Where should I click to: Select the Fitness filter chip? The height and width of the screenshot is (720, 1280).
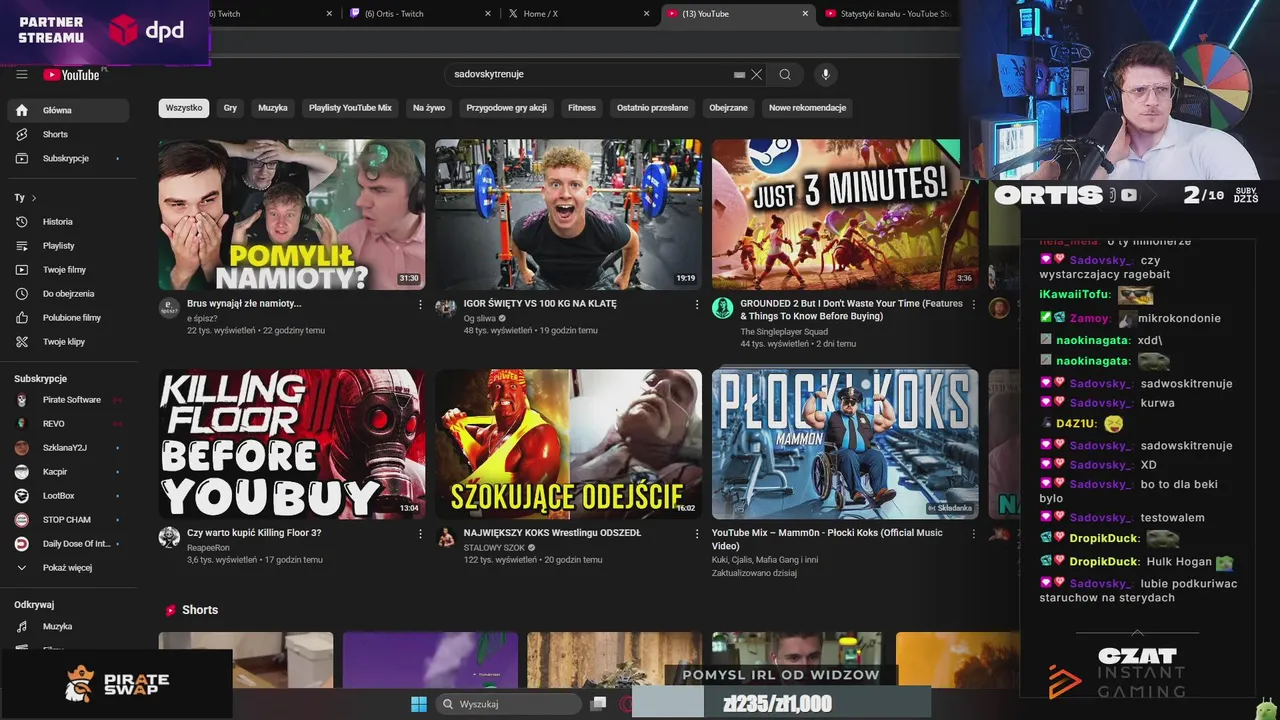(582, 108)
